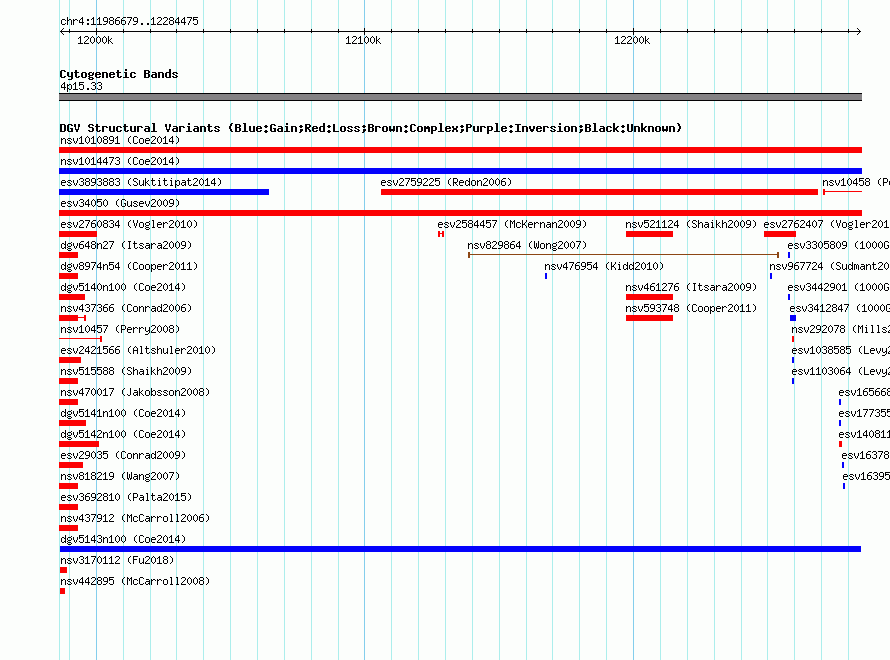Select the blue square under esv3412847
The image size is (890, 660).
click(793, 318)
